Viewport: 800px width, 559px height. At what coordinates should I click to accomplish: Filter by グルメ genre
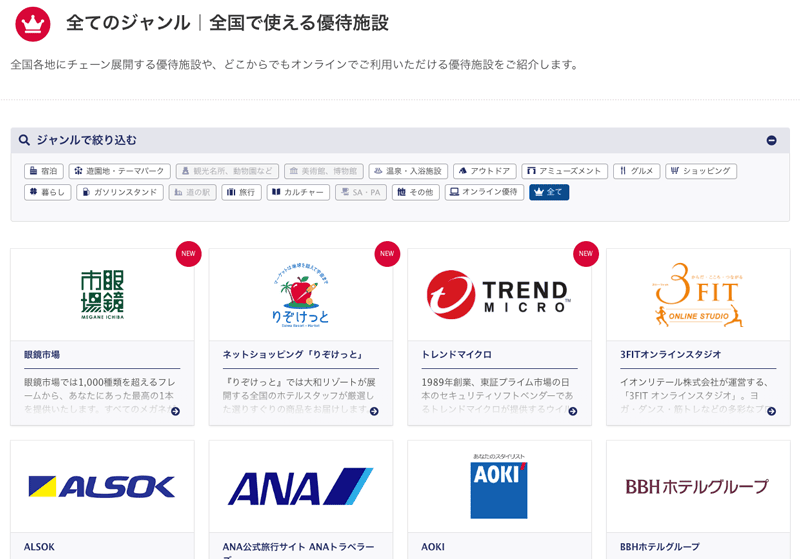[x=637, y=171]
